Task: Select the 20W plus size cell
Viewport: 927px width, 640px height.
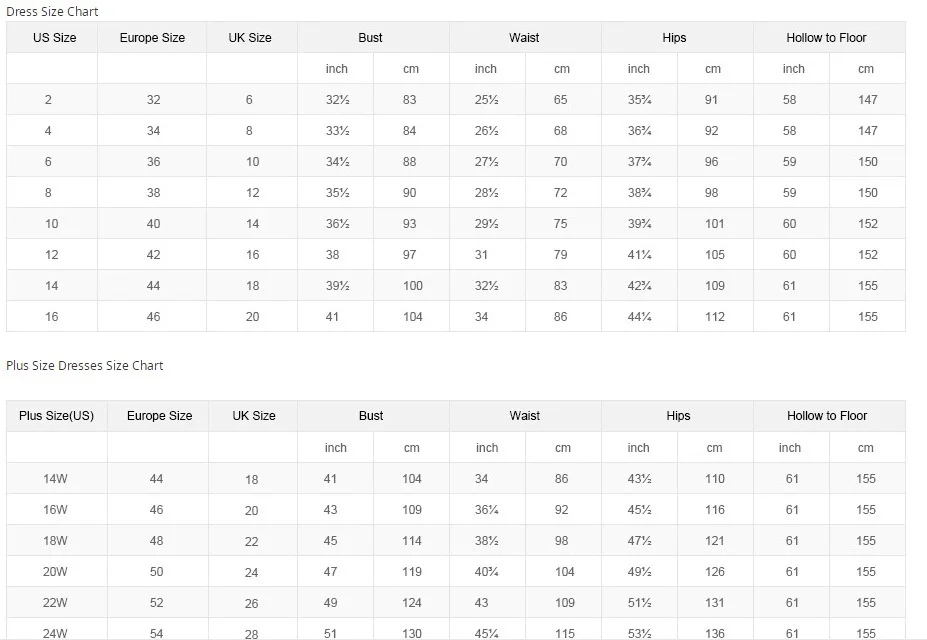Action: [x=55, y=572]
